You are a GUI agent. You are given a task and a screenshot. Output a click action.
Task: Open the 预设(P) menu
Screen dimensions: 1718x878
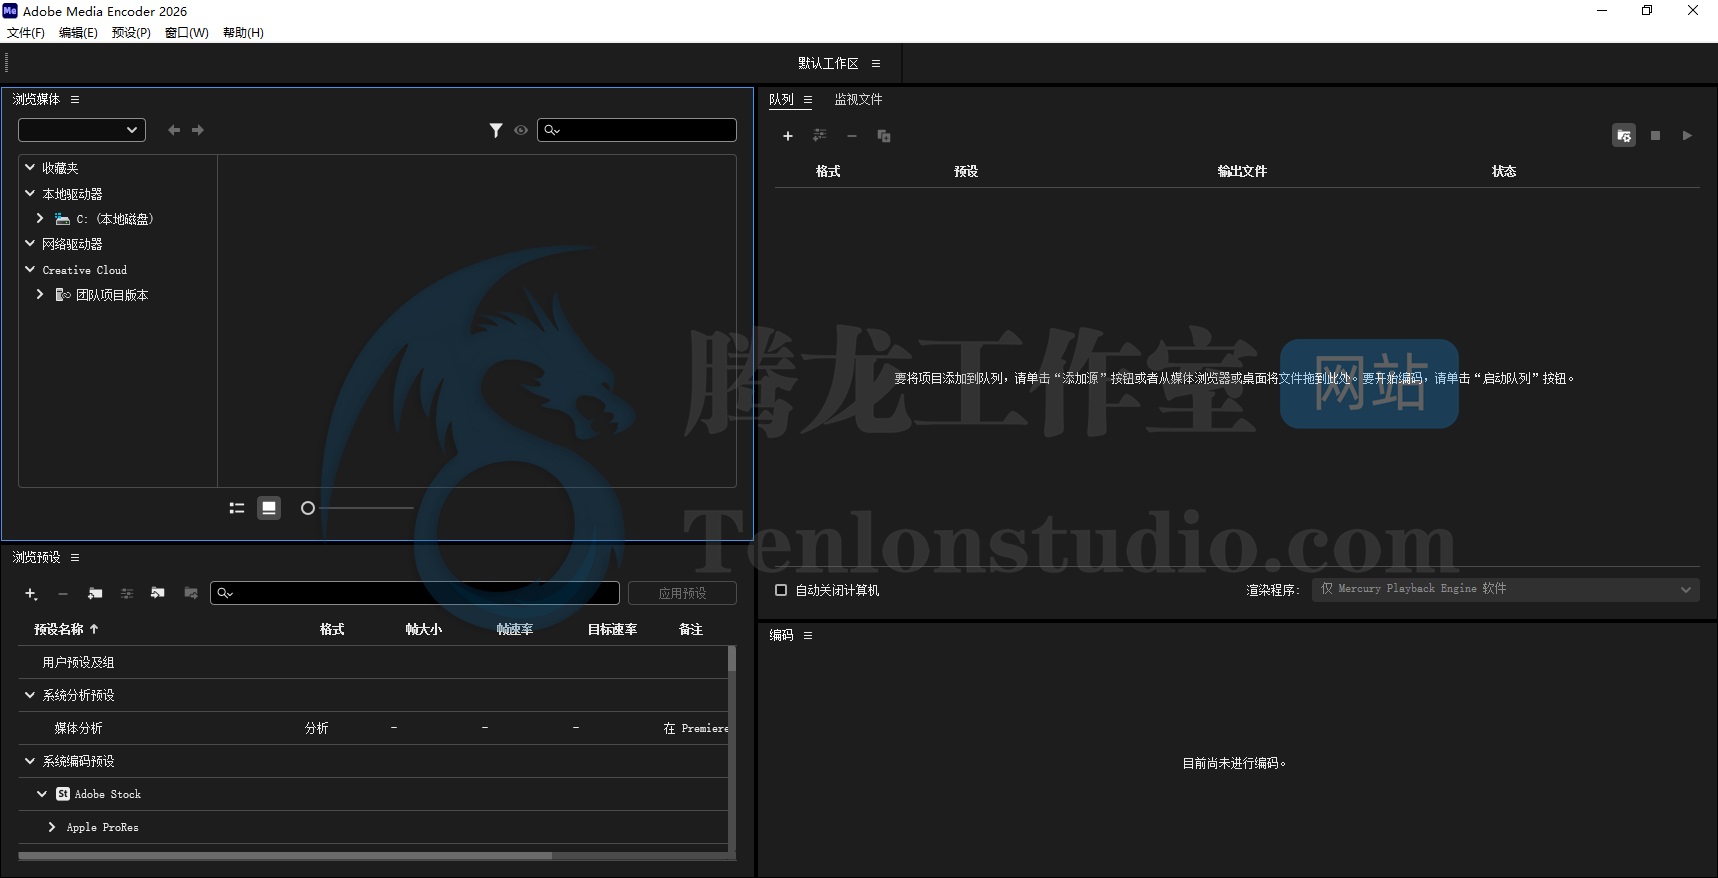coord(131,33)
